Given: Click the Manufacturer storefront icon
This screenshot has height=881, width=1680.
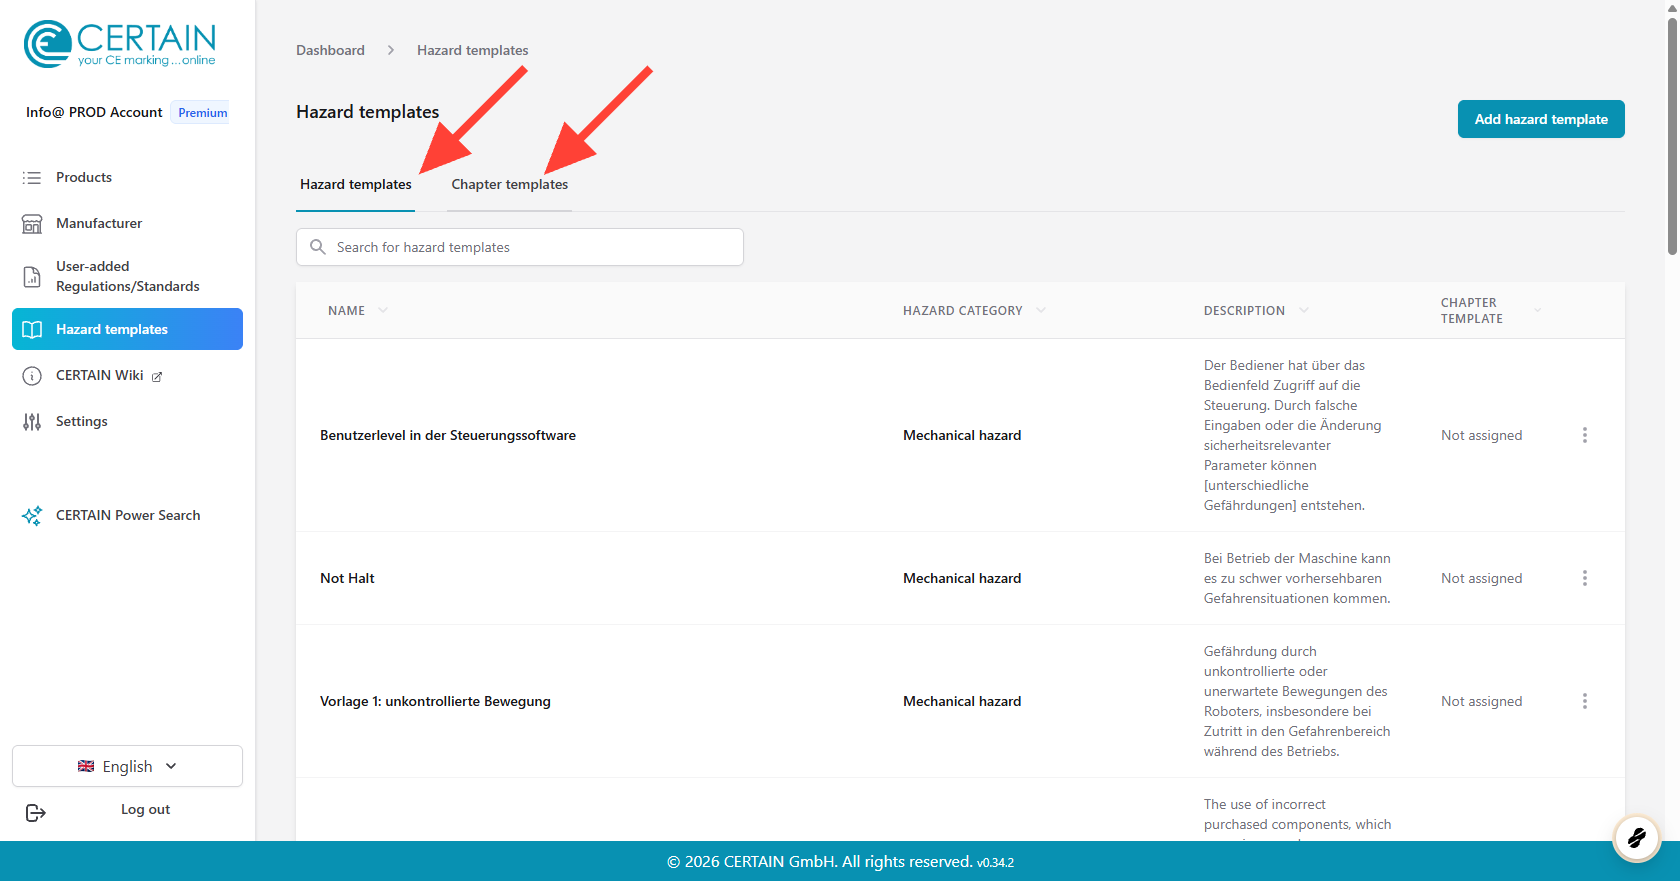Looking at the screenshot, I should (32, 223).
